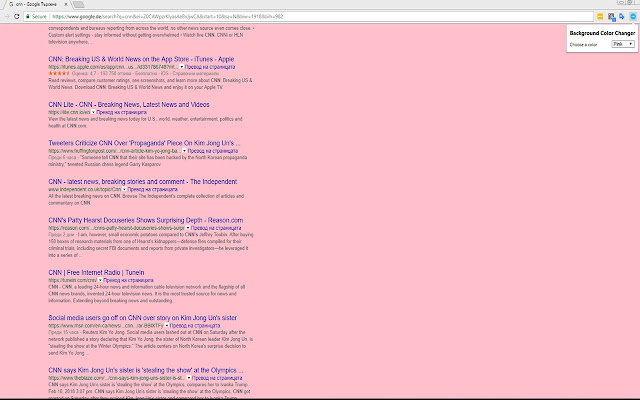Close the cnn Google search tab

pyautogui.click(x=66, y=4)
